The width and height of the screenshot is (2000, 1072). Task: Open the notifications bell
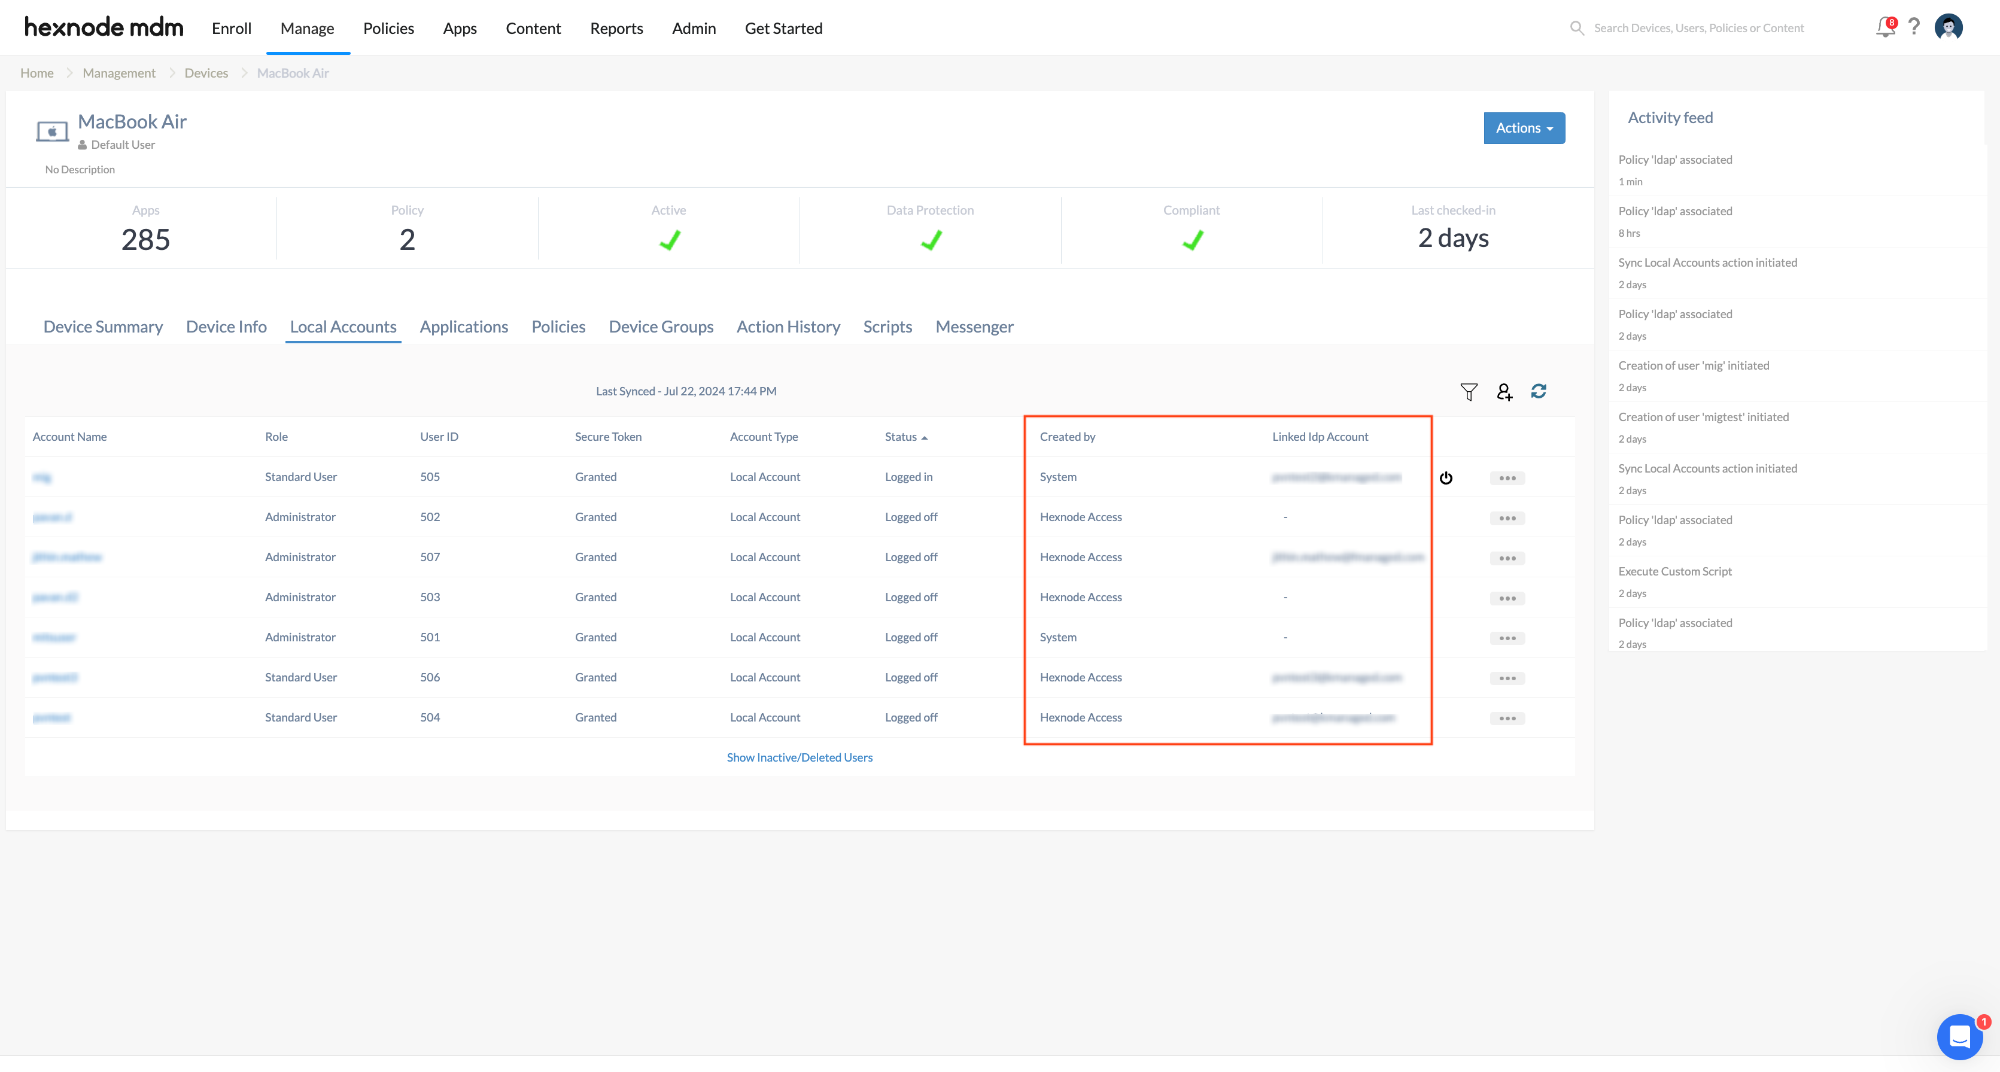click(1885, 27)
